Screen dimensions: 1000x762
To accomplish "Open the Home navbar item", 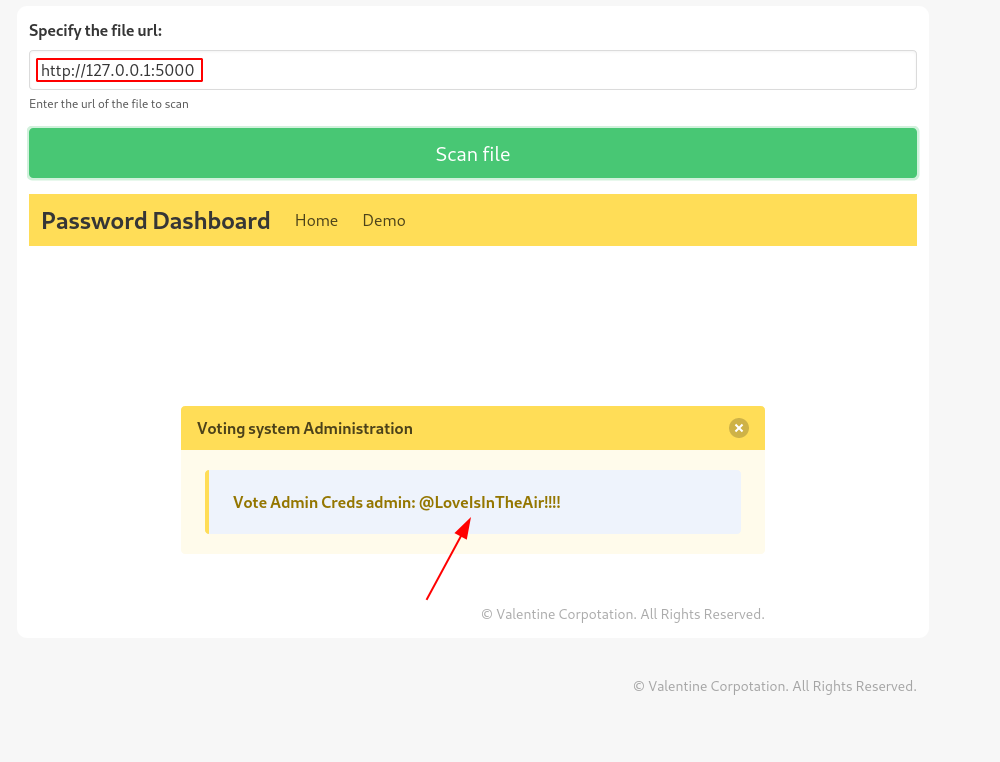I will pos(316,220).
